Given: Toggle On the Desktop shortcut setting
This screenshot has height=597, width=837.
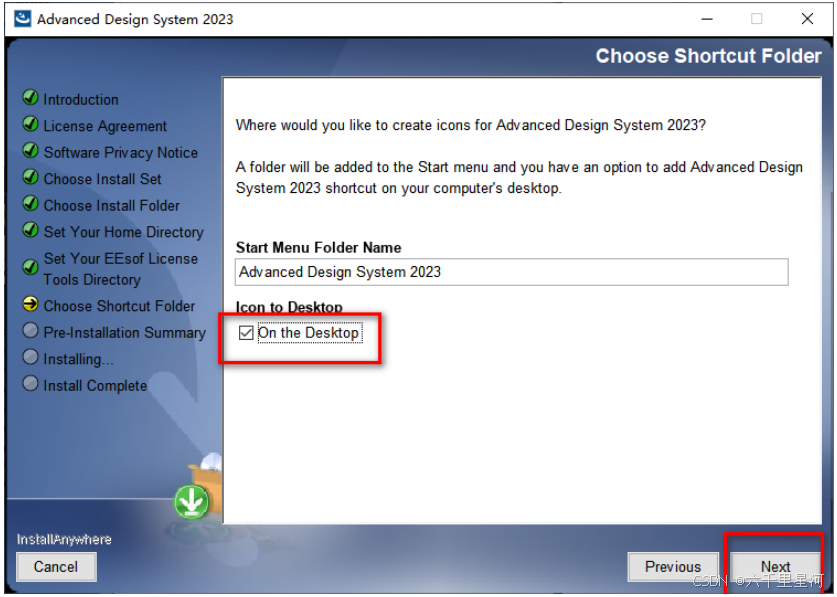Looking at the screenshot, I should (246, 332).
